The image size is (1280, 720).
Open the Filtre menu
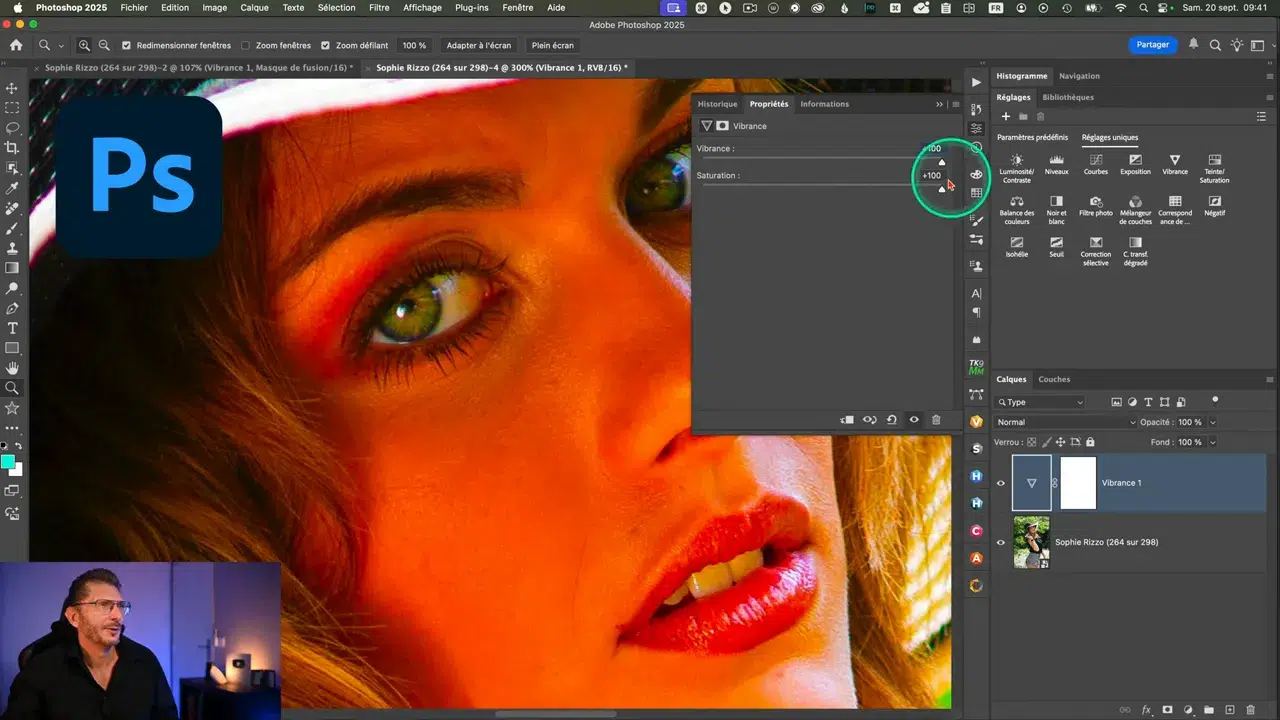(x=379, y=7)
